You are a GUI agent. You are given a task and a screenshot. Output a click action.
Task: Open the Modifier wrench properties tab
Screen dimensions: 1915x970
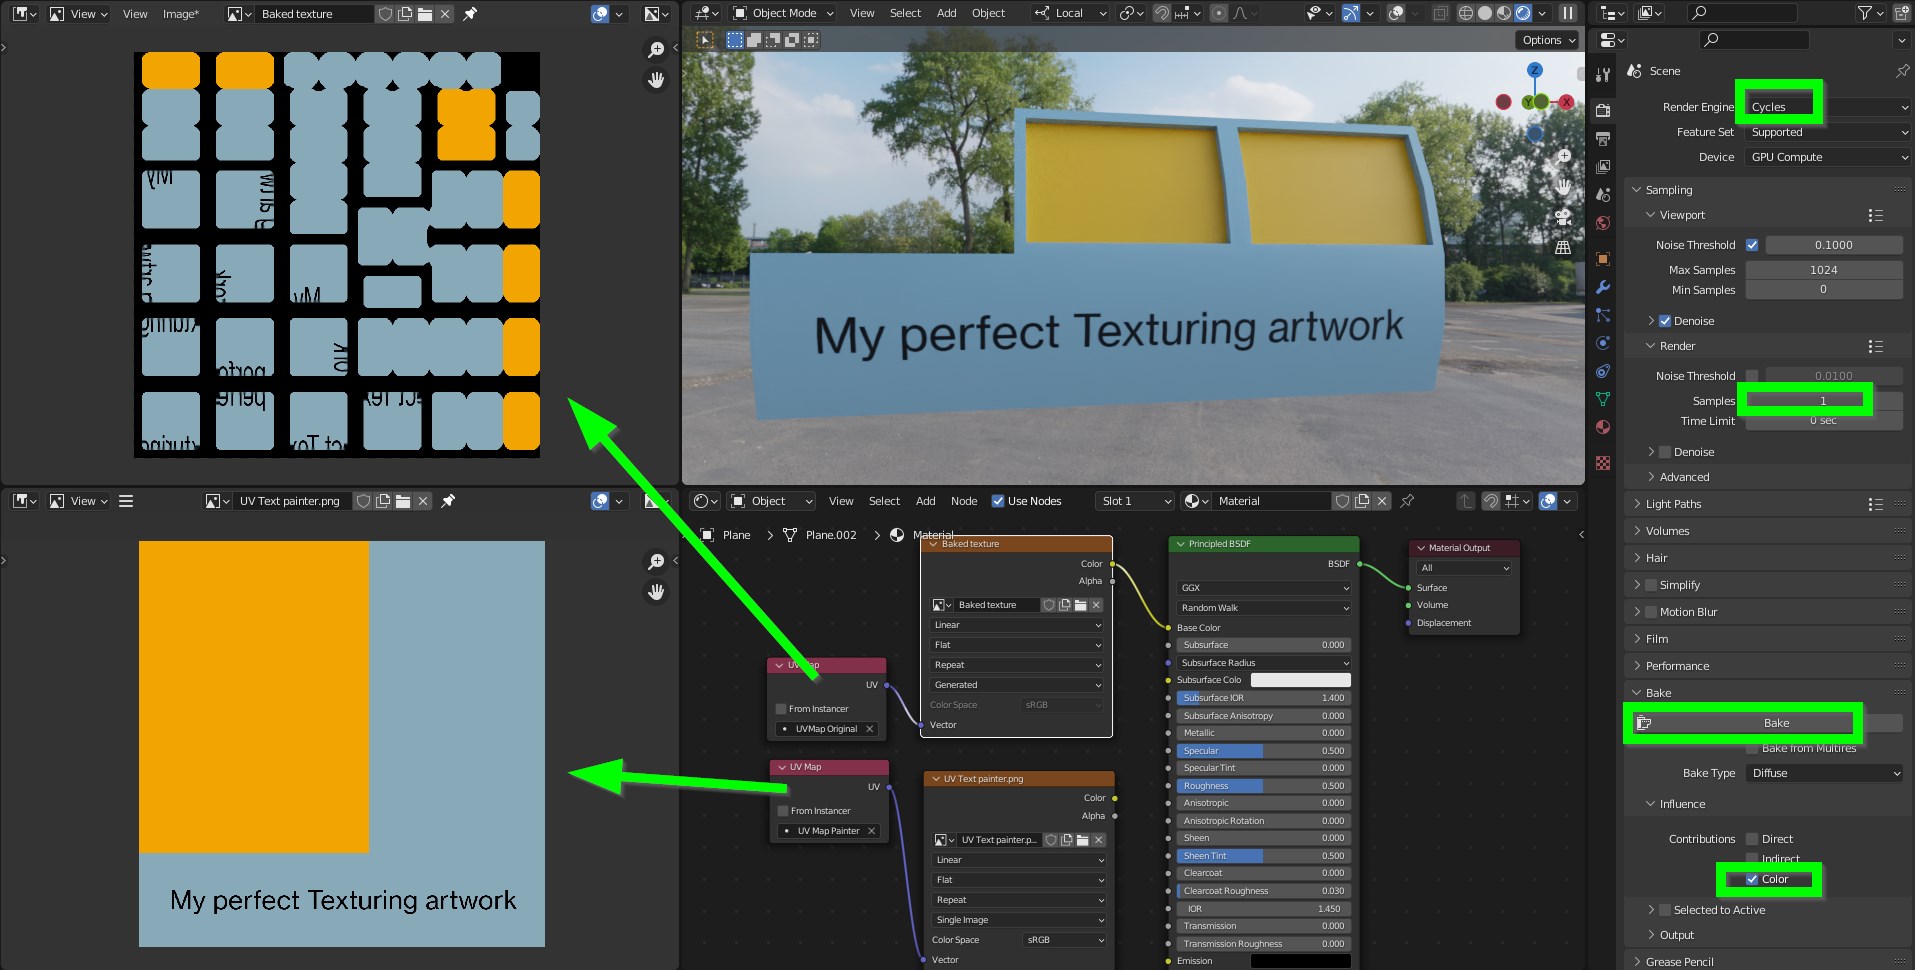pos(1603,287)
